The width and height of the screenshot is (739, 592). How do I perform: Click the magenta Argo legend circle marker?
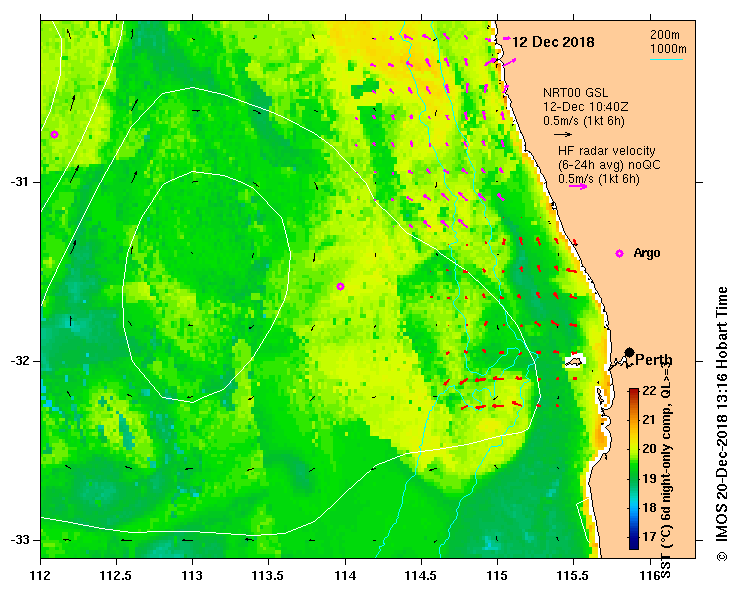click(x=619, y=254)
